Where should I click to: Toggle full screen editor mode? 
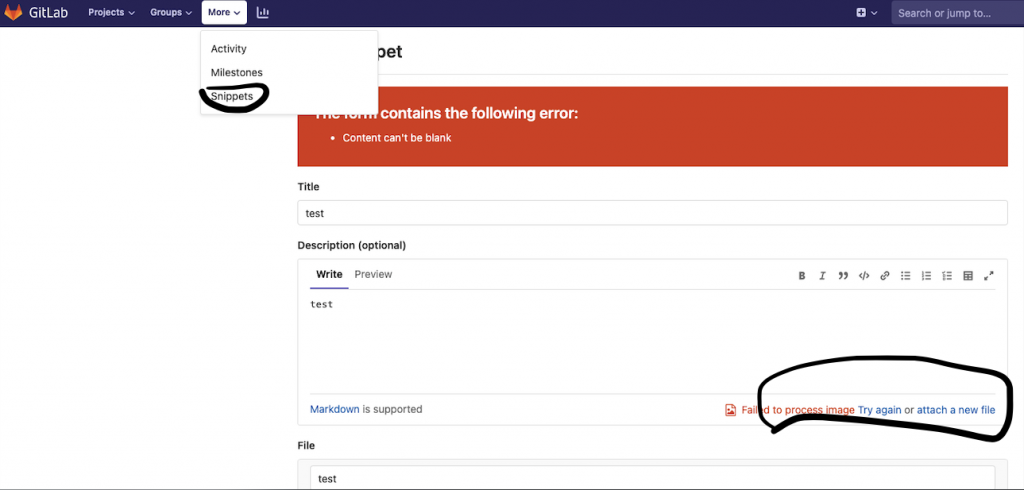(989, 276)
